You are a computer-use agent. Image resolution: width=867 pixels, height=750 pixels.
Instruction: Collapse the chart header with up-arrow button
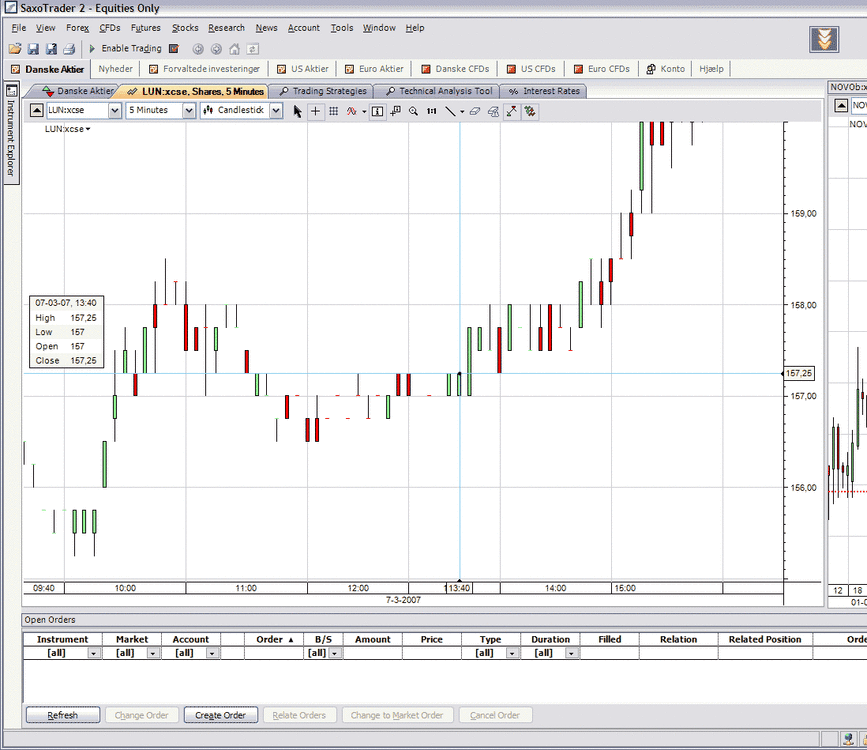point(36,110)
